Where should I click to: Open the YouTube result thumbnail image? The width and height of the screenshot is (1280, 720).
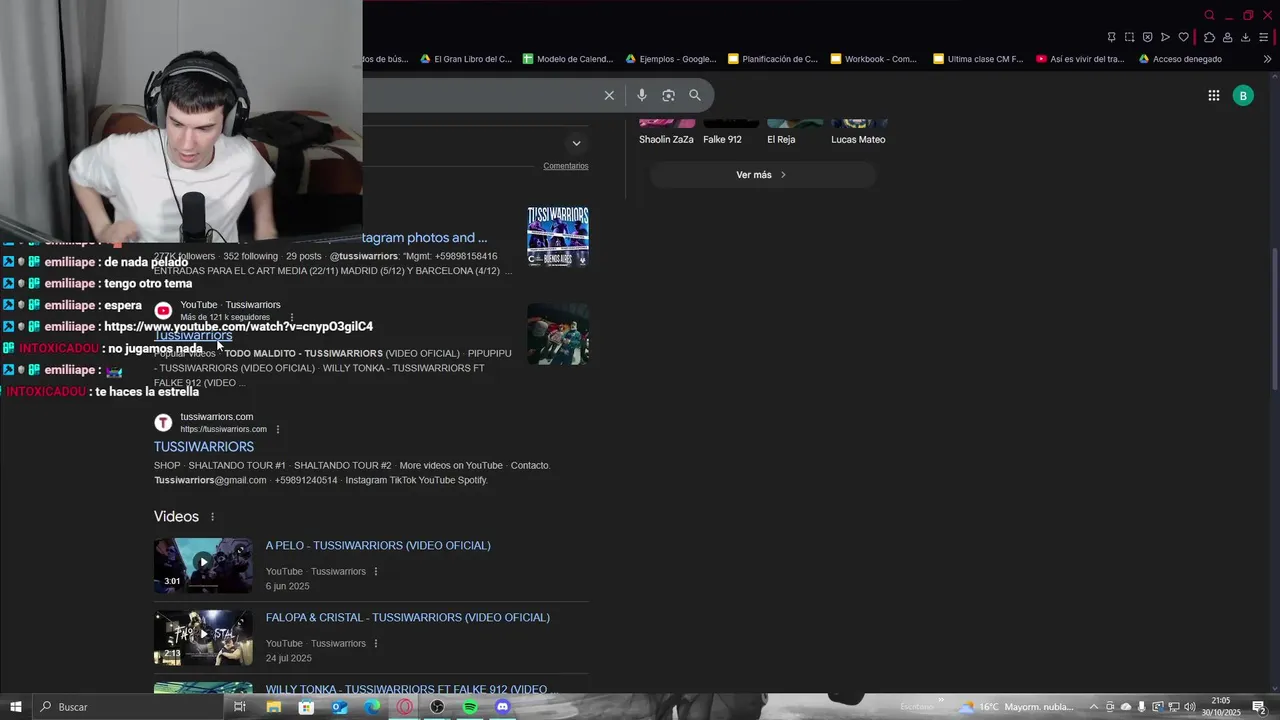(x=558, y=334)
